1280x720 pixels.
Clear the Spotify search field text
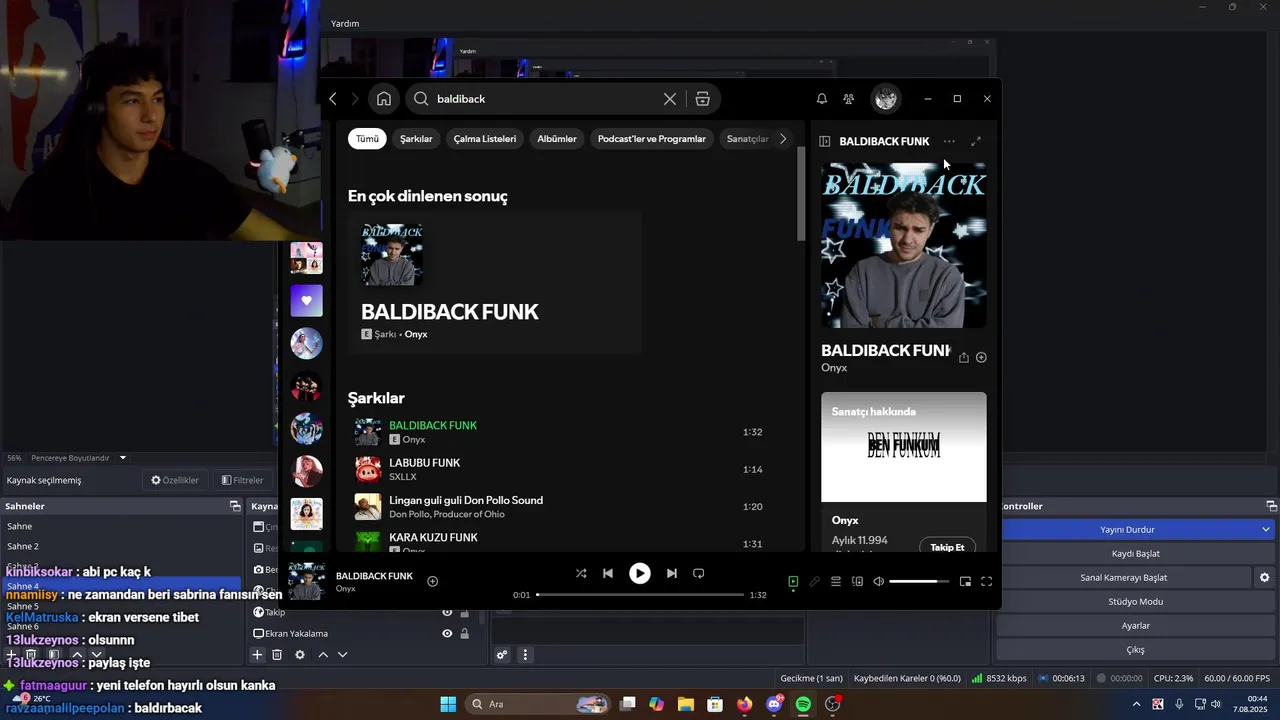click(670, 99)
